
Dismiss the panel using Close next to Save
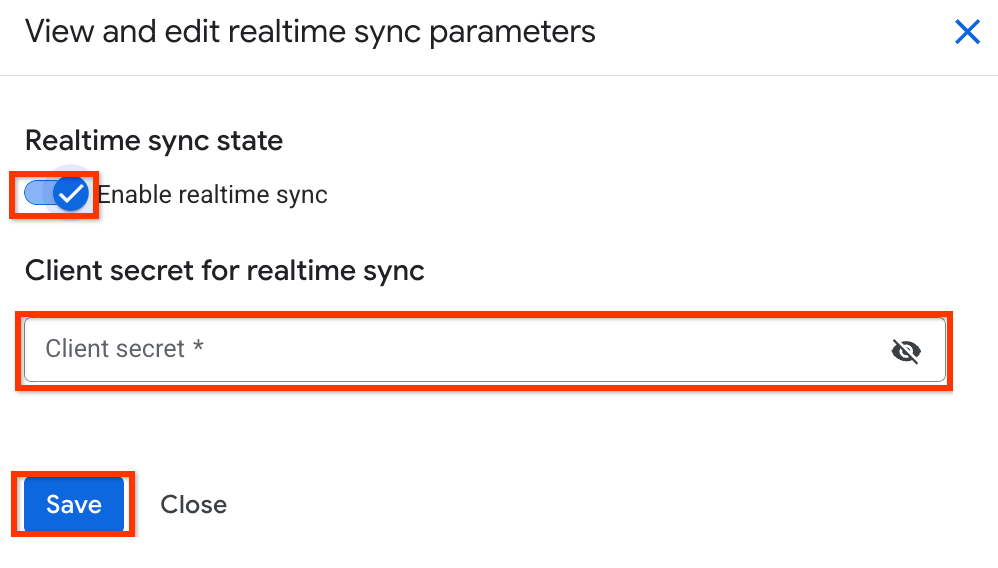(193, 505)
